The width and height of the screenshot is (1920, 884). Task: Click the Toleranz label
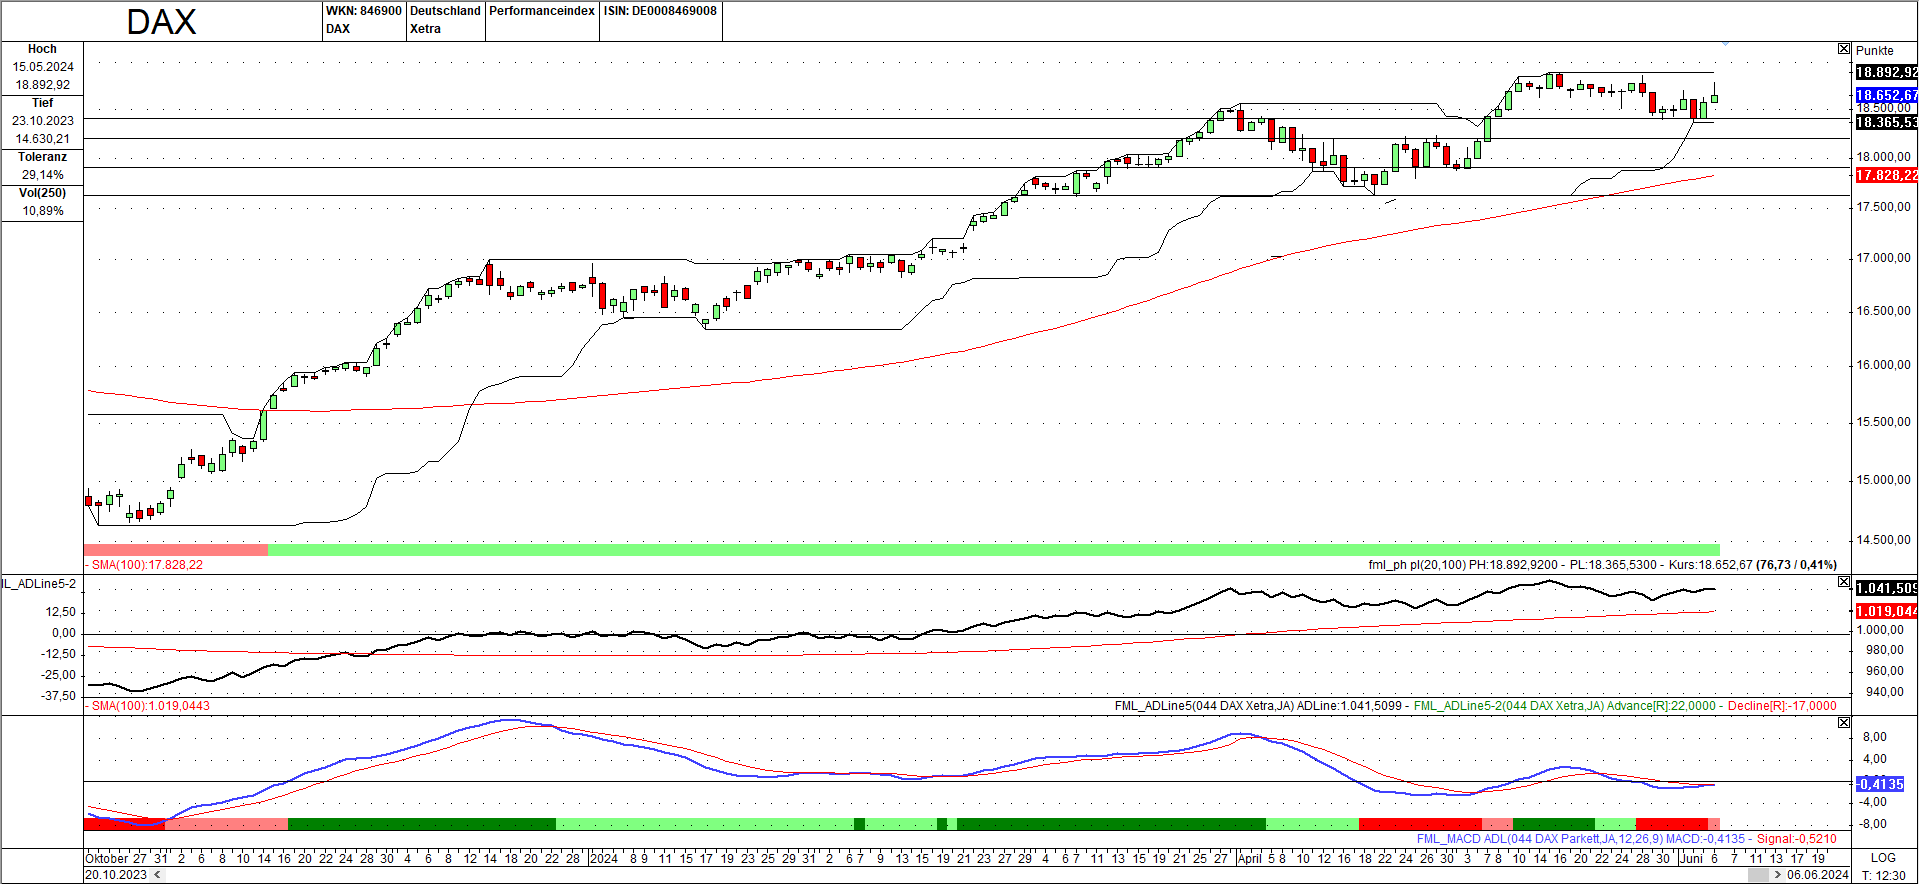pyautogui.click(x=42, y=157)
